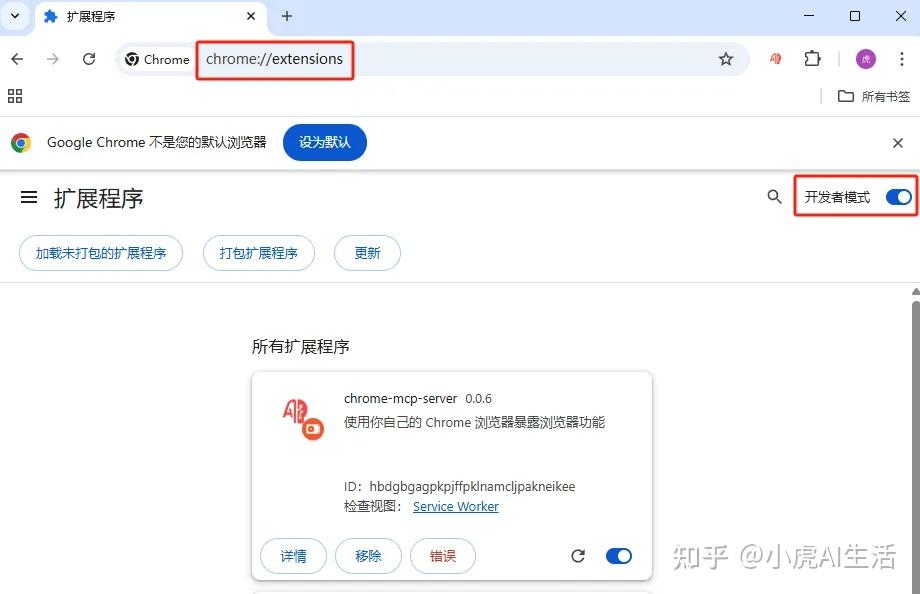920x594 pixels.
Task: Click the back navigation arrow
Action: 16,59
